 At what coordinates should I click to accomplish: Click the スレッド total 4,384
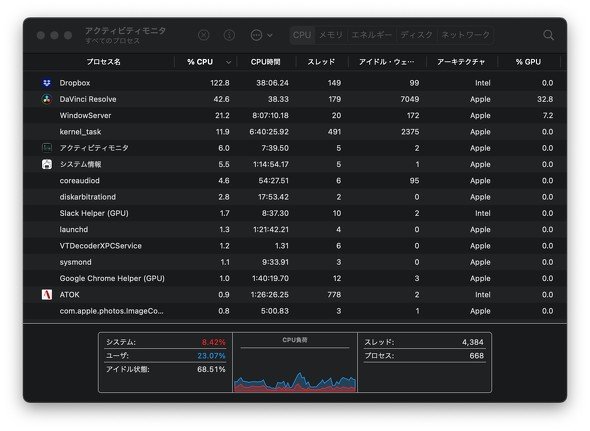pyautogui.click(x=473, y=342)
